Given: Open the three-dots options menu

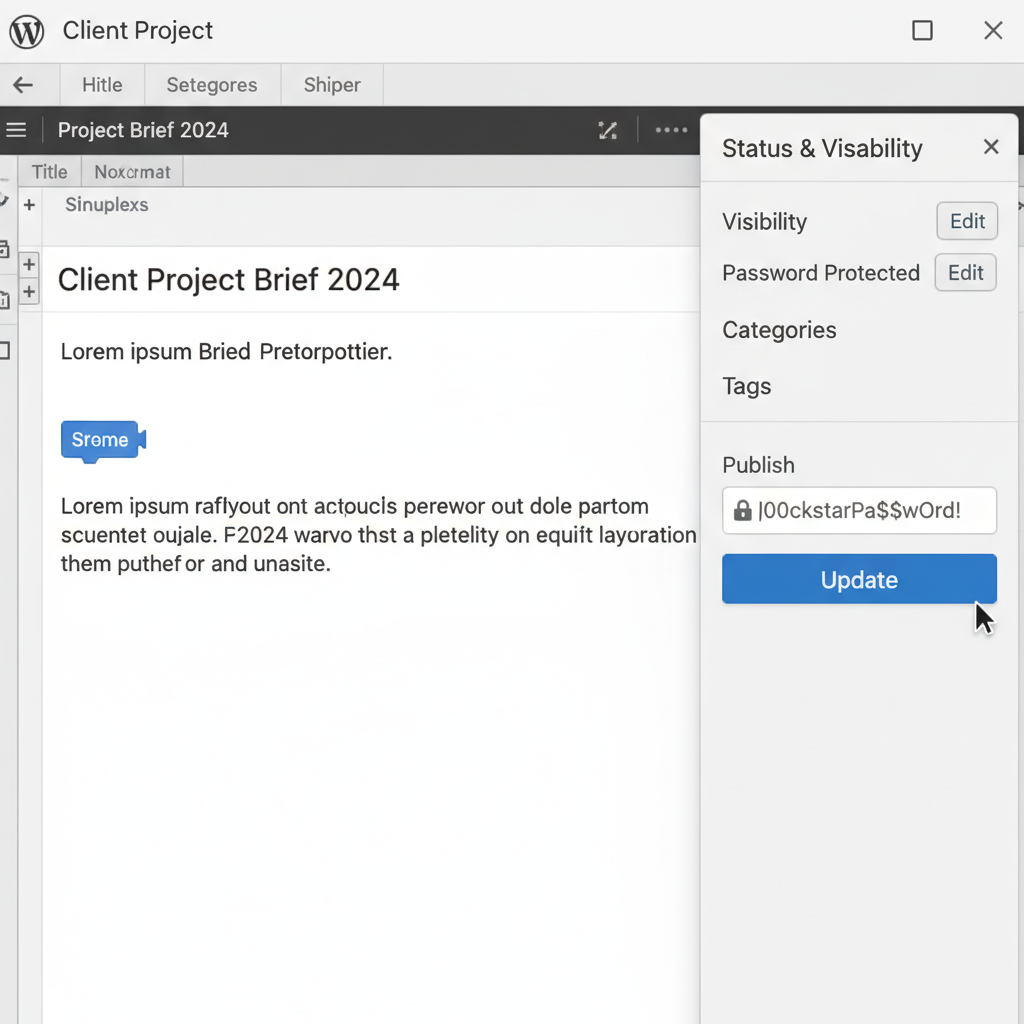Looking at the screenshot, I should coord(670,130).
